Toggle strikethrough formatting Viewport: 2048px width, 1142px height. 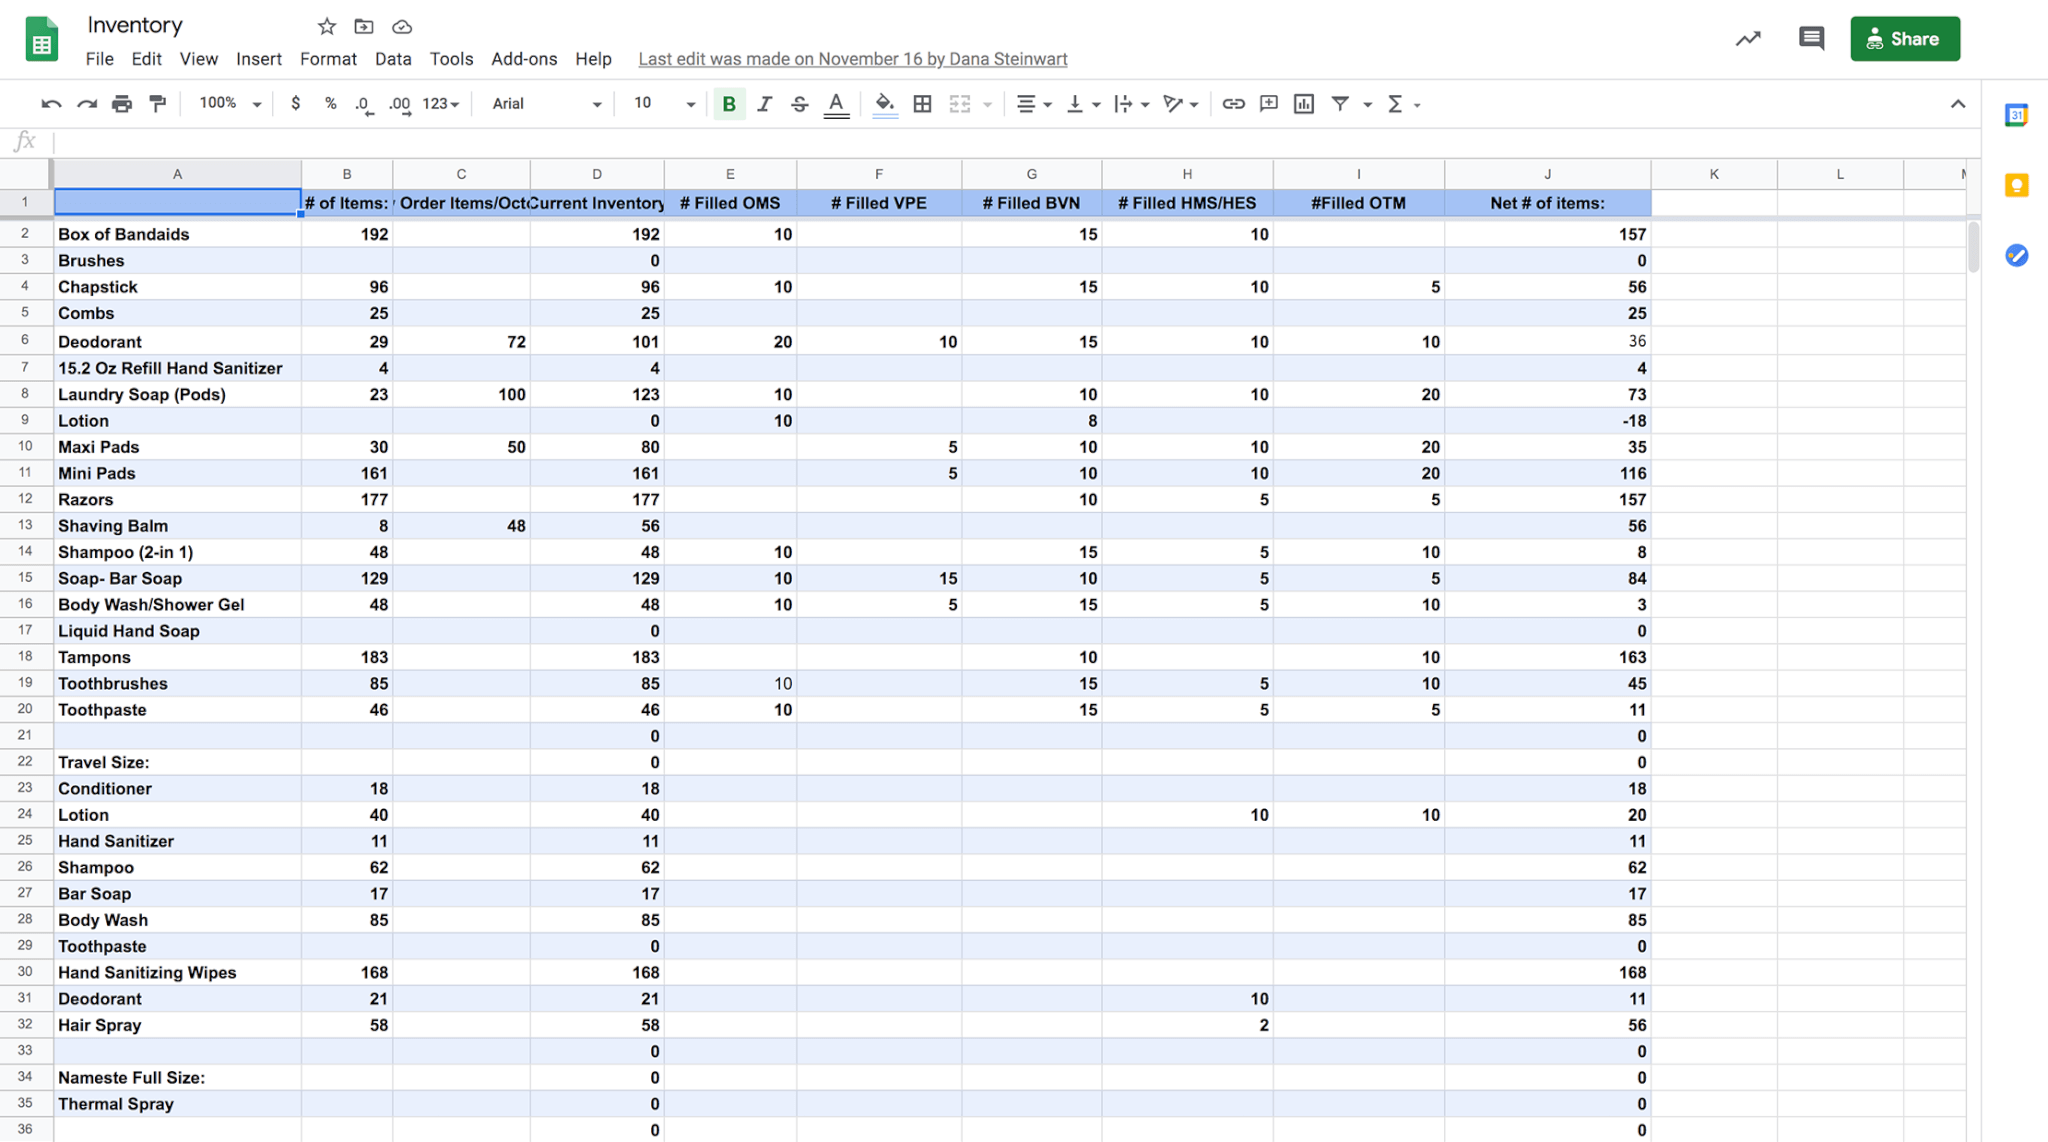799,104
